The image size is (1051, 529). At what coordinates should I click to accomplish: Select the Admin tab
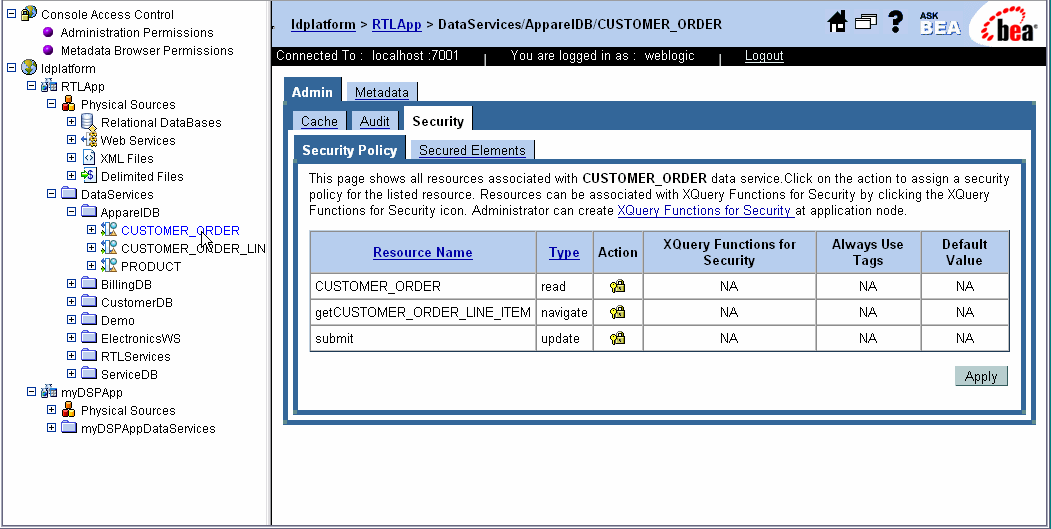click(312, 92)
